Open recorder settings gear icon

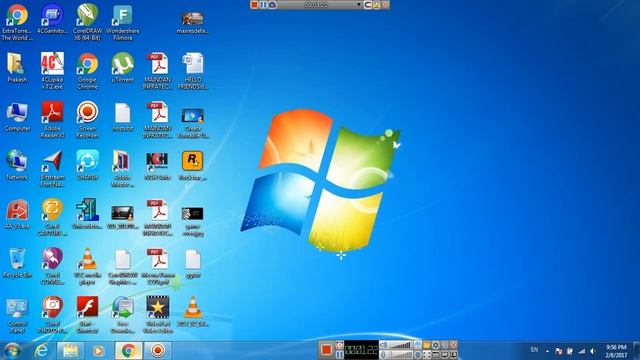[x=436, y=345]
